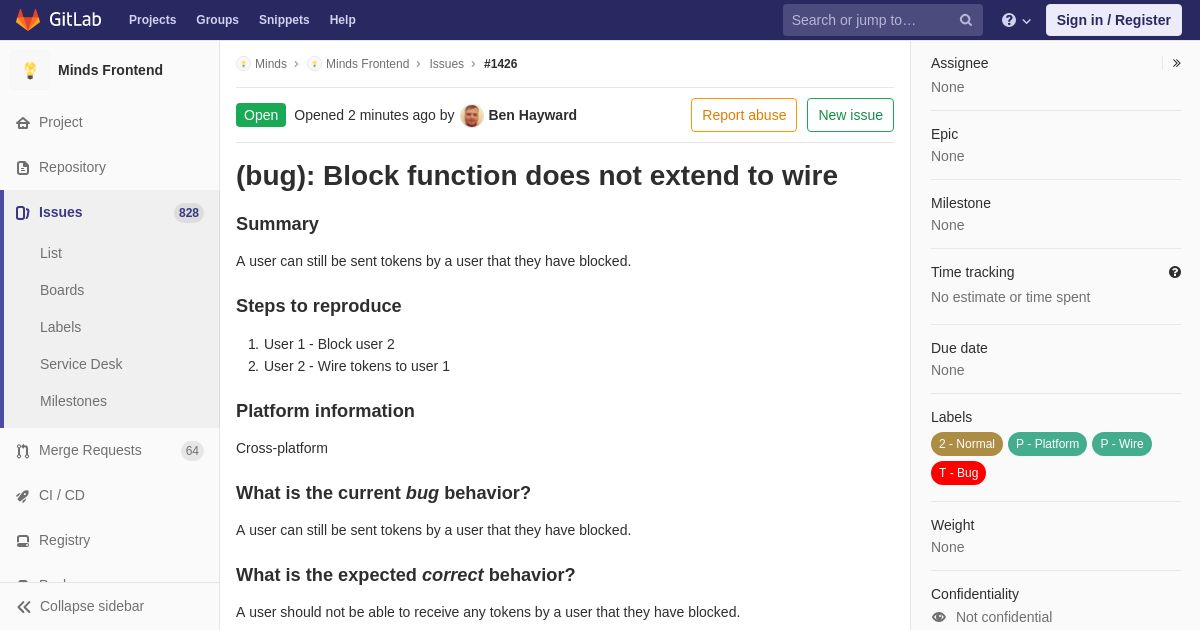
Task: Open the Snippets menu item
Action: coord(284,20)
